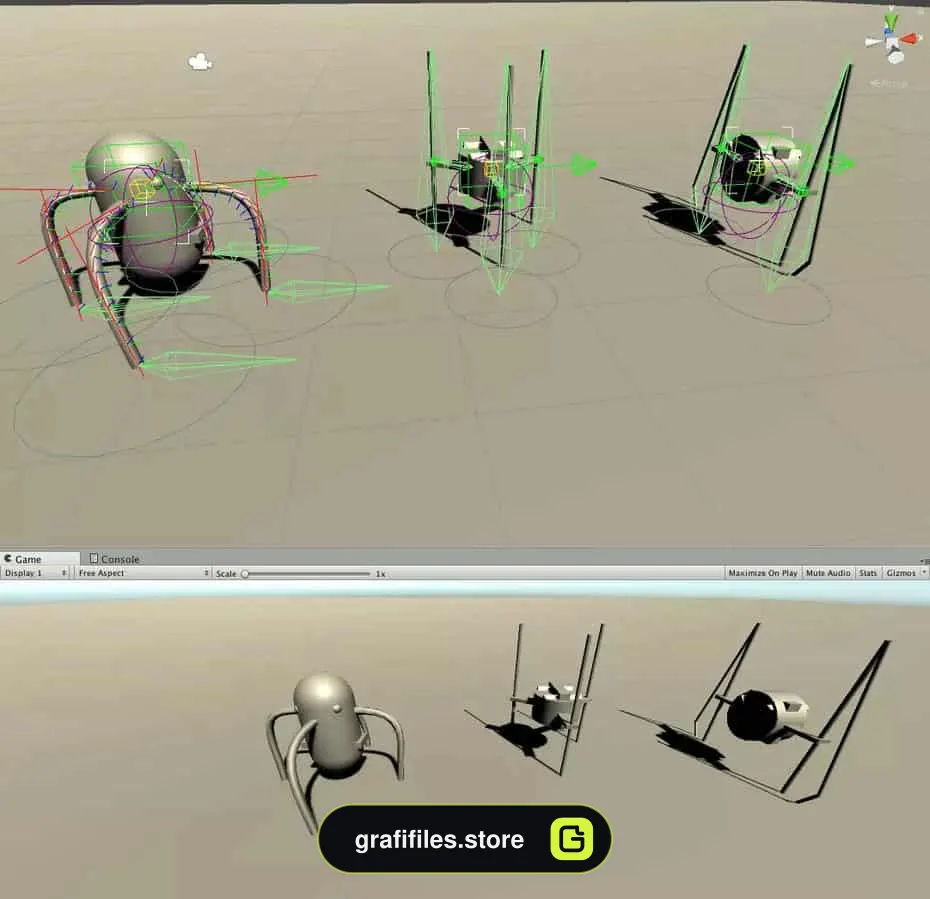The width and height of the screenshot is (930, 899).
Task: Toggle the Persp projection label under the gizmo
Action: [x=888, y=84]
